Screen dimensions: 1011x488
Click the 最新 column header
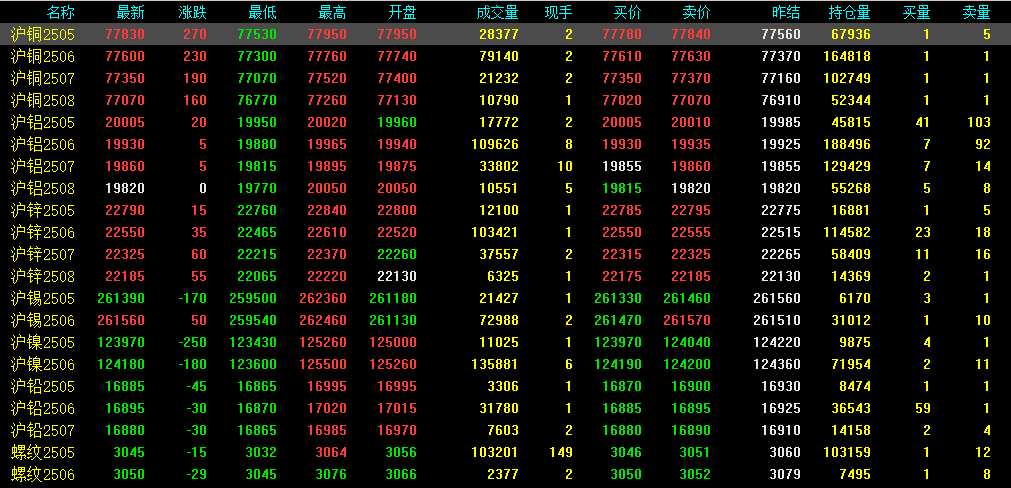[131, 12]
